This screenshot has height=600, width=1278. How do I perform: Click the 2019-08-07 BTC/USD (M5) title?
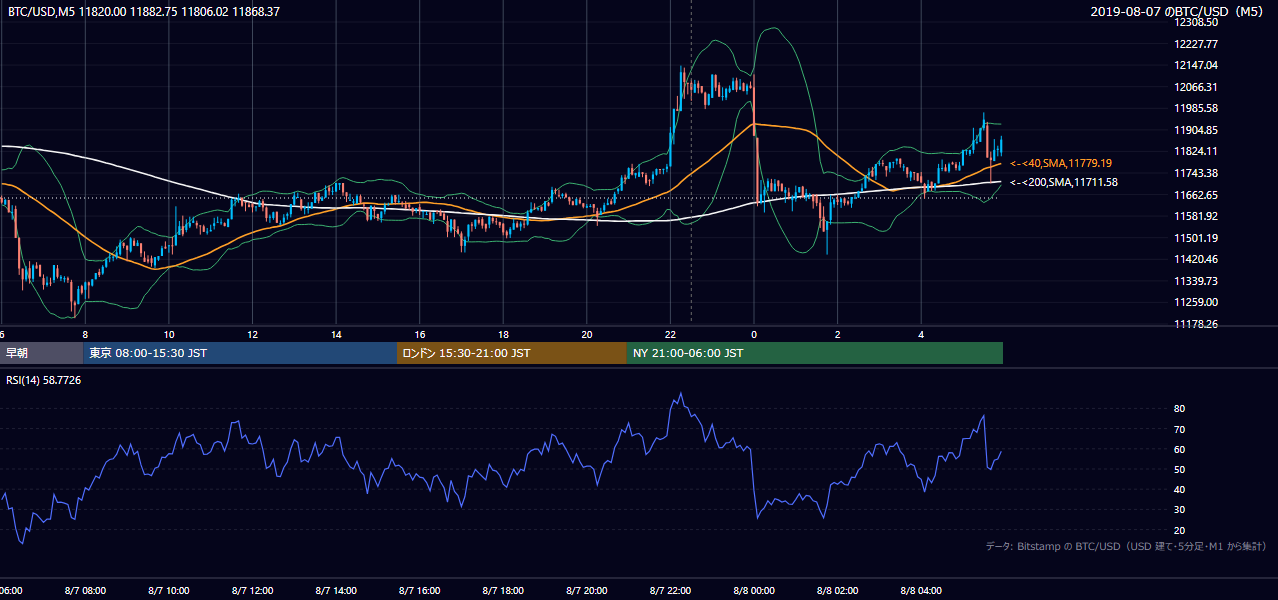(1179, 12)
